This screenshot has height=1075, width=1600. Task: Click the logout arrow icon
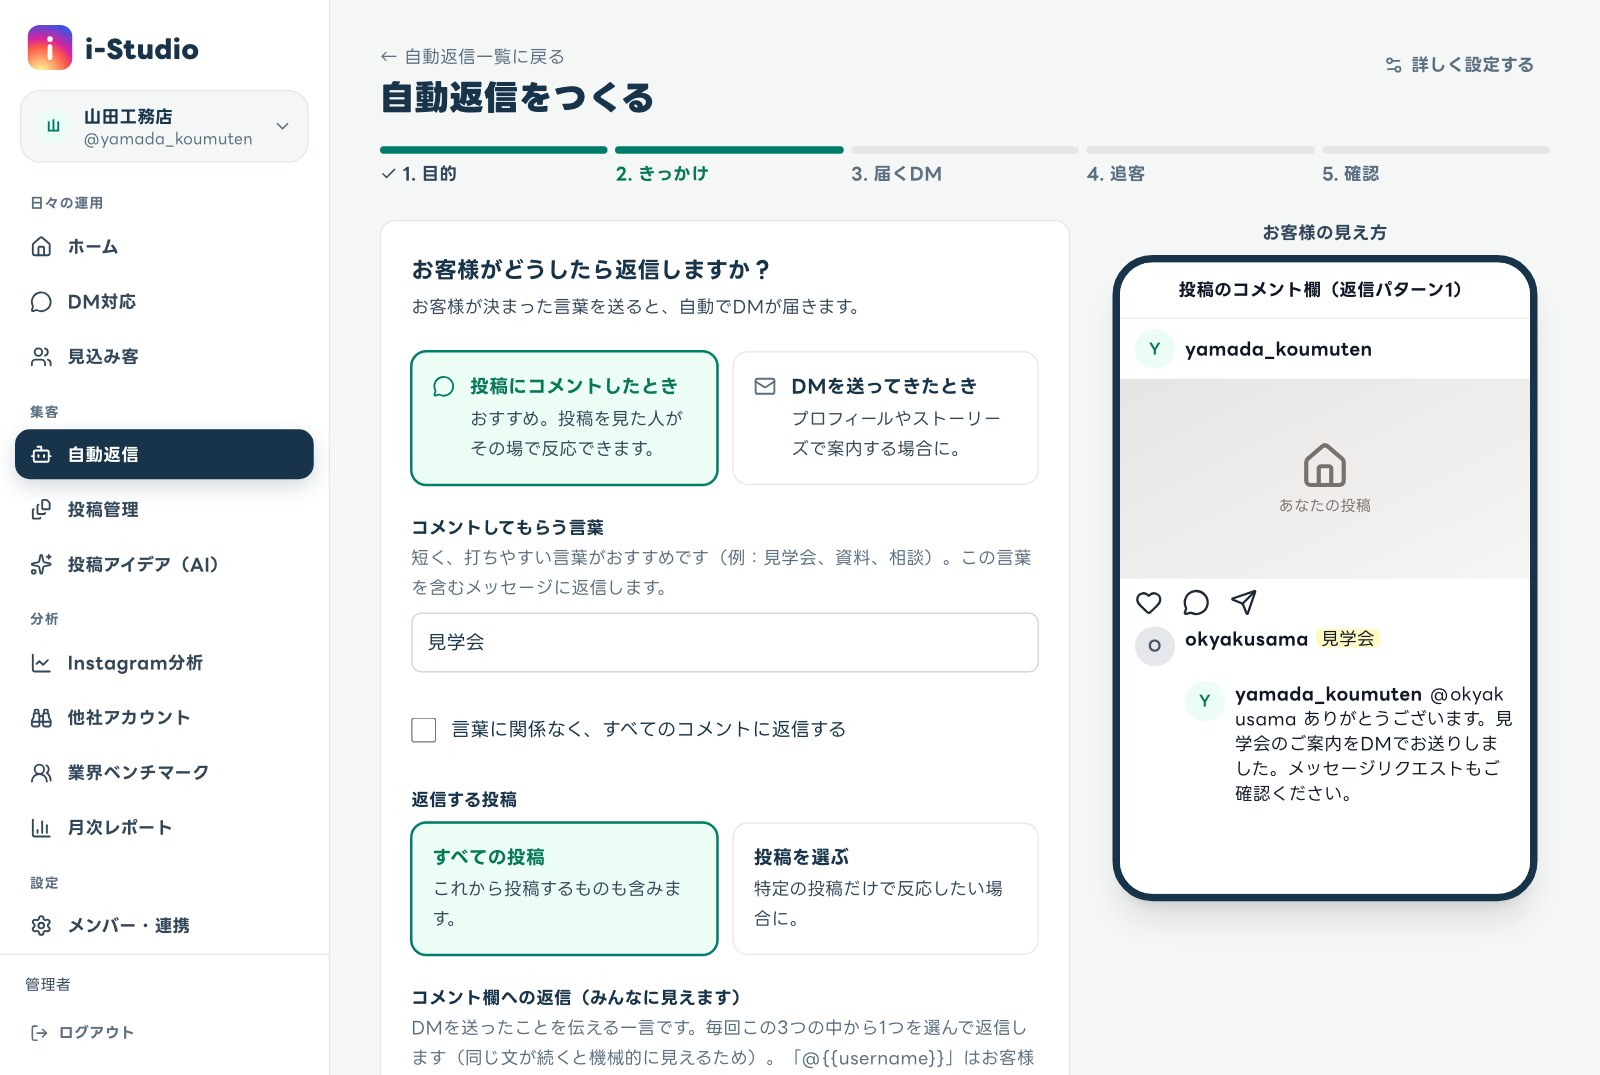tap(39, 1032)
